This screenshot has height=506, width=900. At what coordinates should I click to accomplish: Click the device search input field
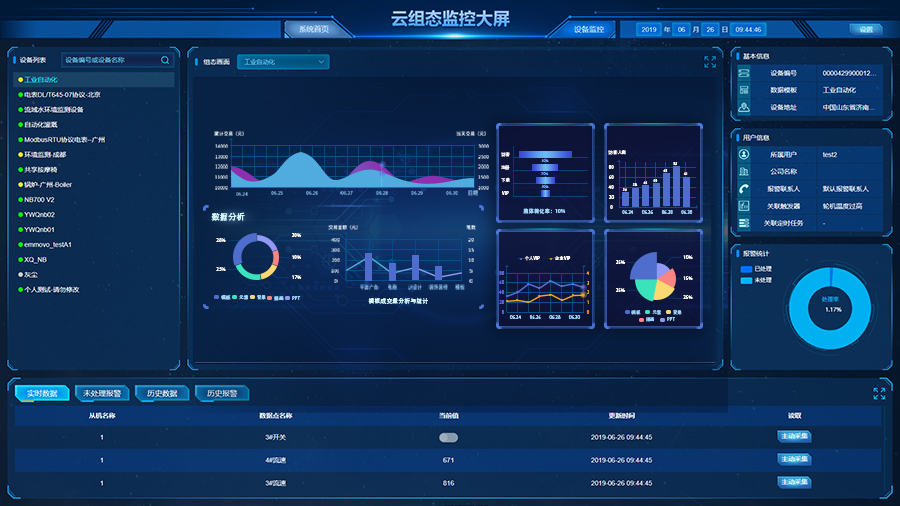click(x=110, y=60)
